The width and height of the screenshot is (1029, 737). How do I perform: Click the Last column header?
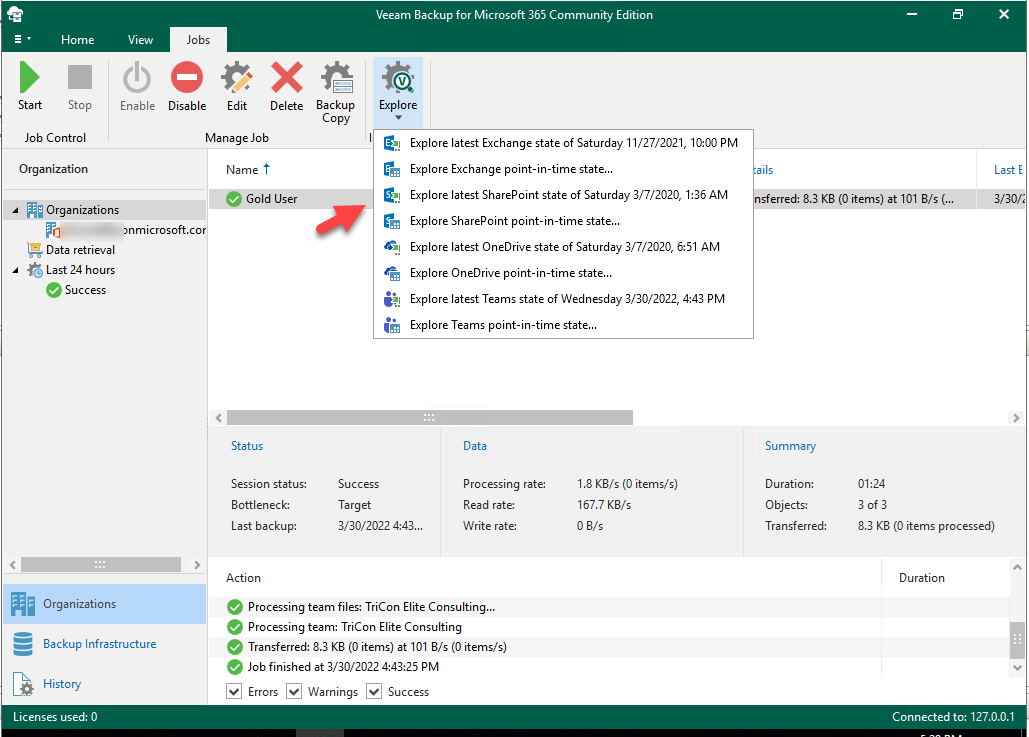click(1007, 170)
